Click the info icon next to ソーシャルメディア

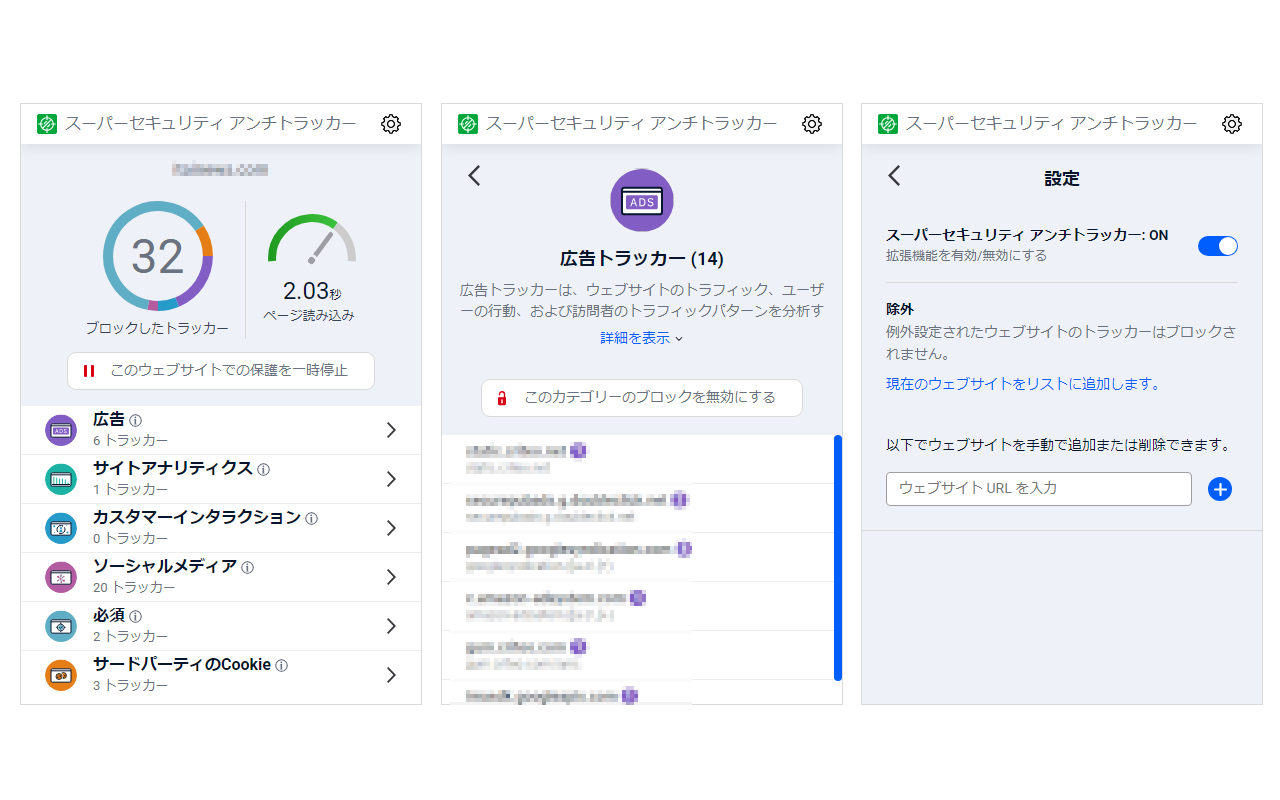pyautogui.click(x=247, y=567)
